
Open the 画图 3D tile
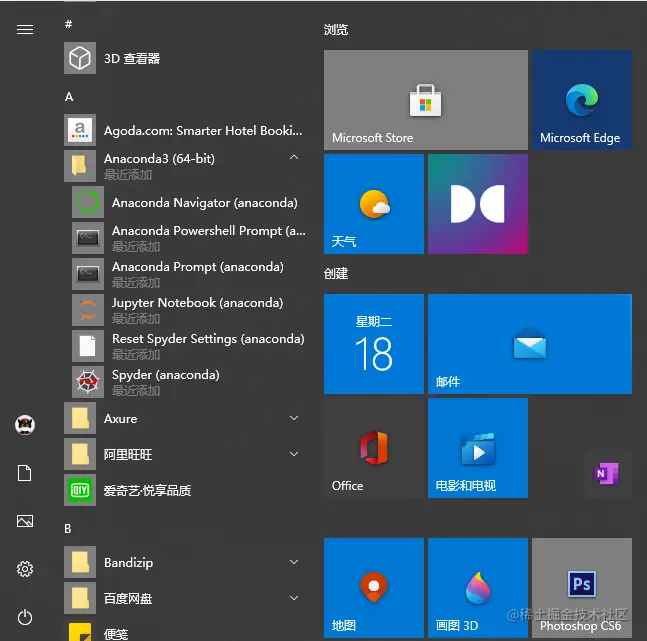pyautogui.click(x=478, y=588)
